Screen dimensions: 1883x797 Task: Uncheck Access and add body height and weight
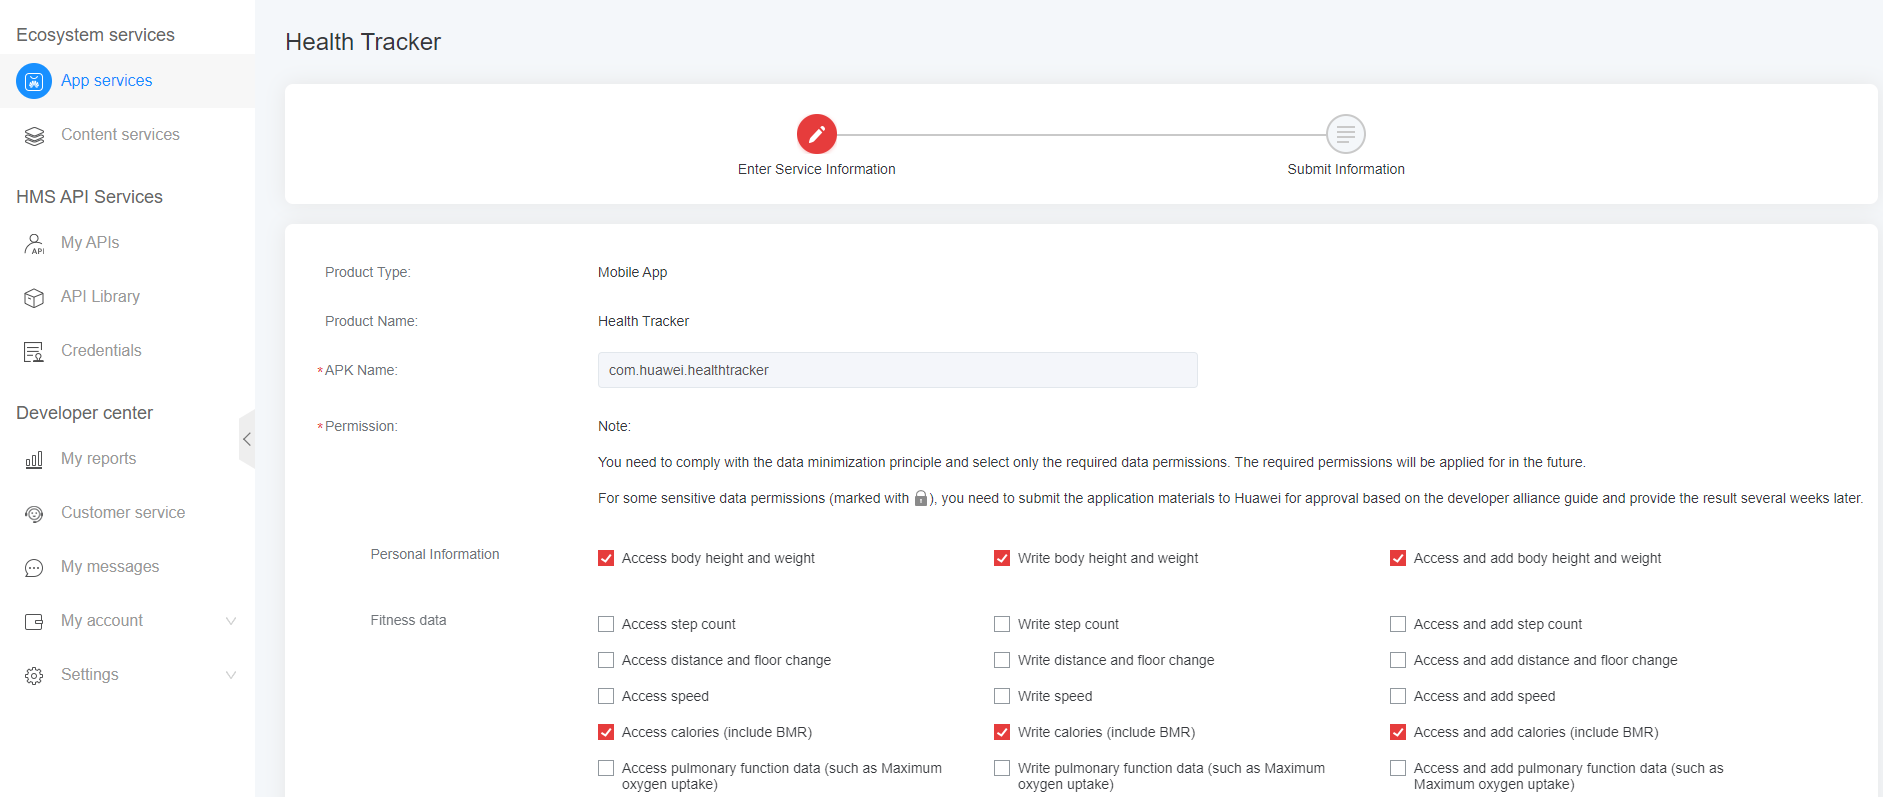[1398, 558]
